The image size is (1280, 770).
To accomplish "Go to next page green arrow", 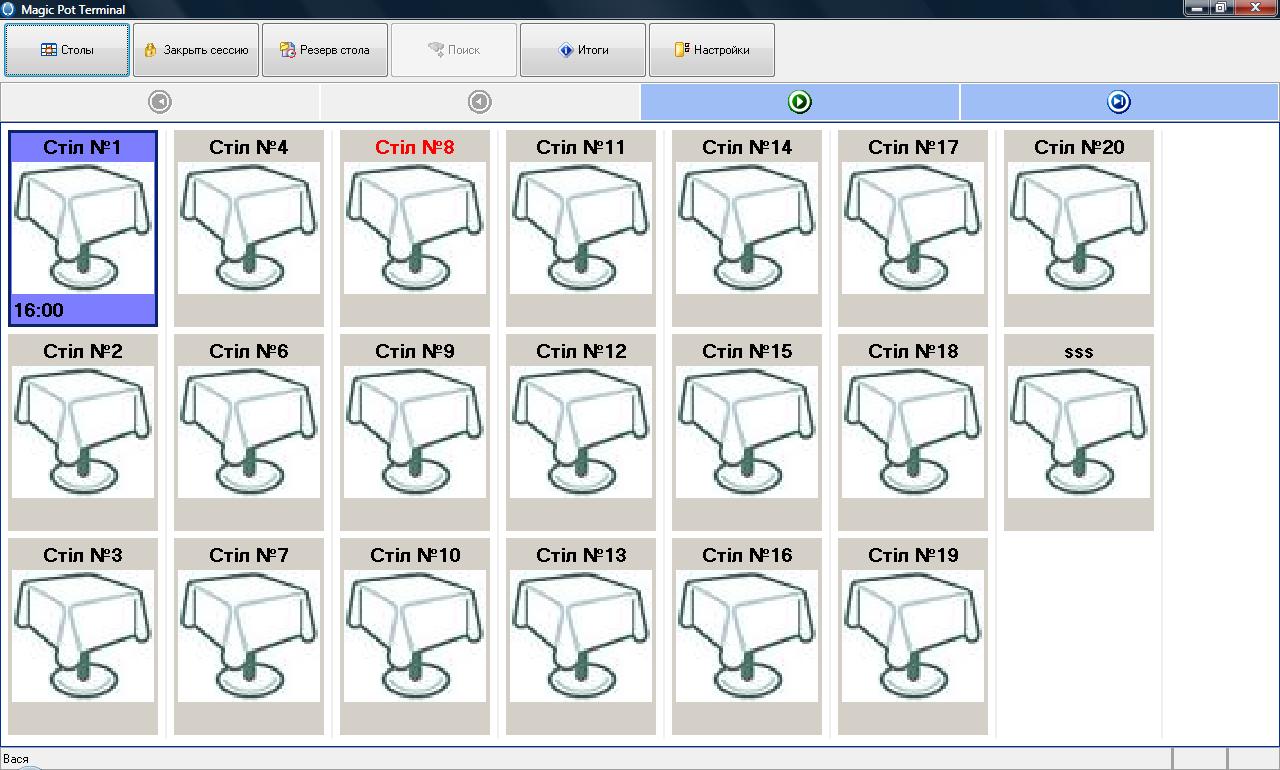I will pos(799,102).
